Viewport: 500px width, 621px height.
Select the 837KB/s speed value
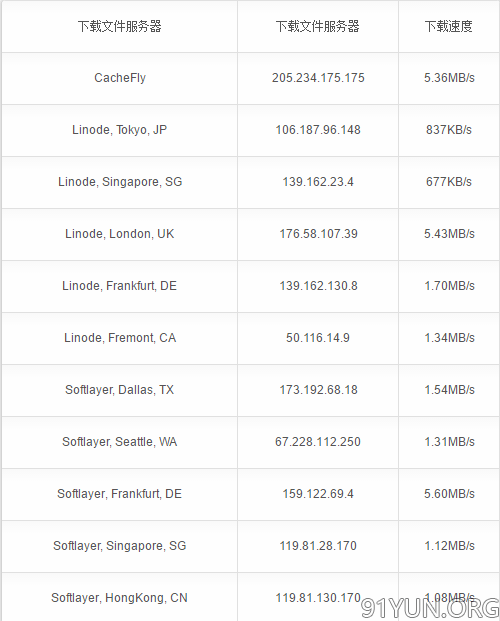(x=449, y=130)
